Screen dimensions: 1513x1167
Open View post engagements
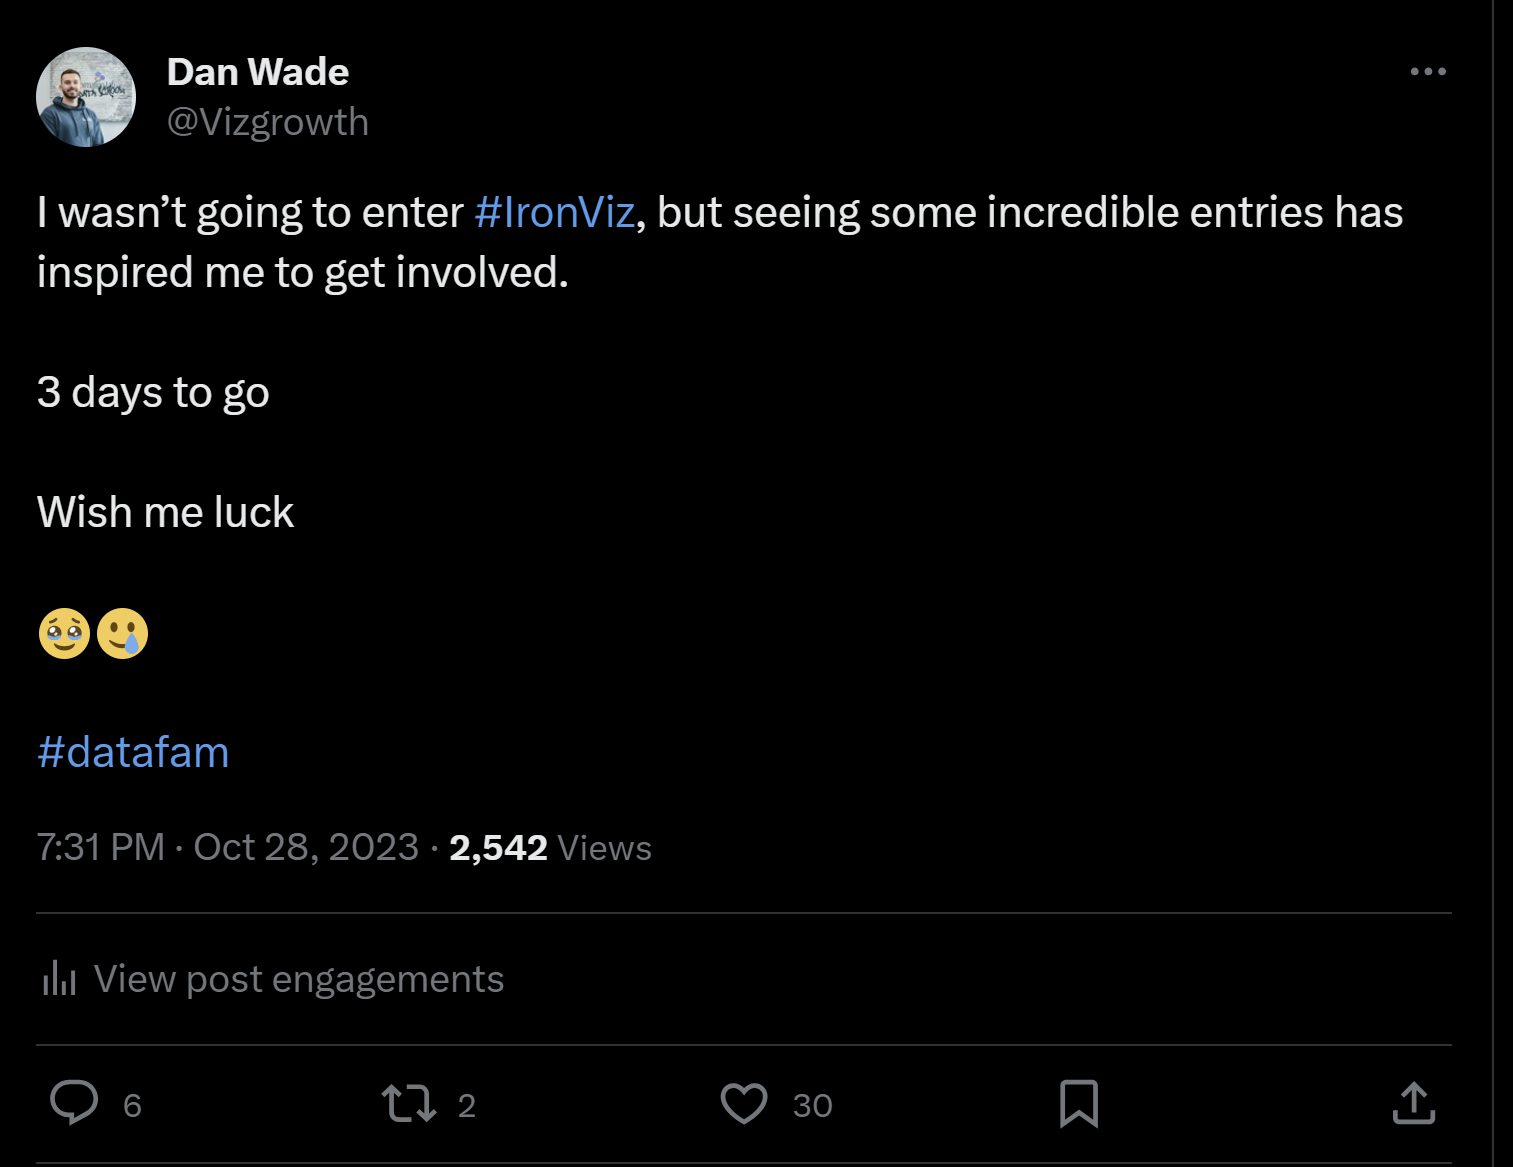pyautogui.click(x=298, y=979)
